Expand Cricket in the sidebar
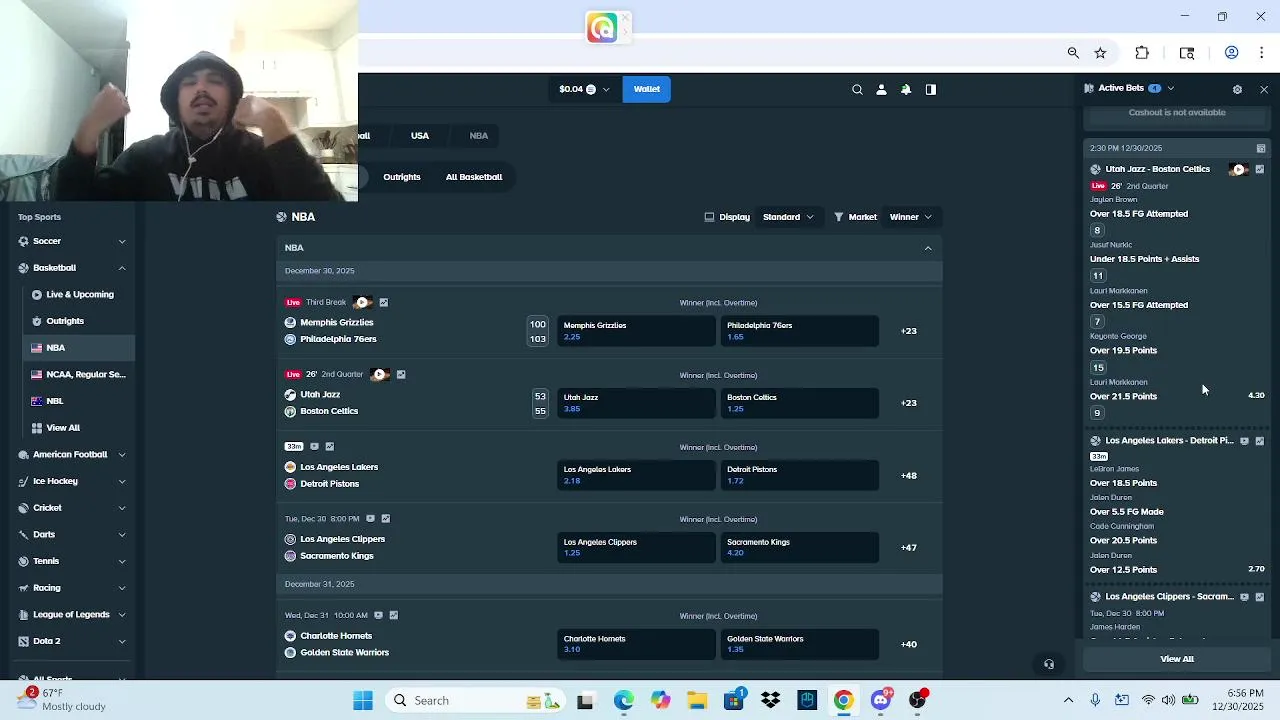Viewport: 1280px width, 720px height. tap(122, 508)
